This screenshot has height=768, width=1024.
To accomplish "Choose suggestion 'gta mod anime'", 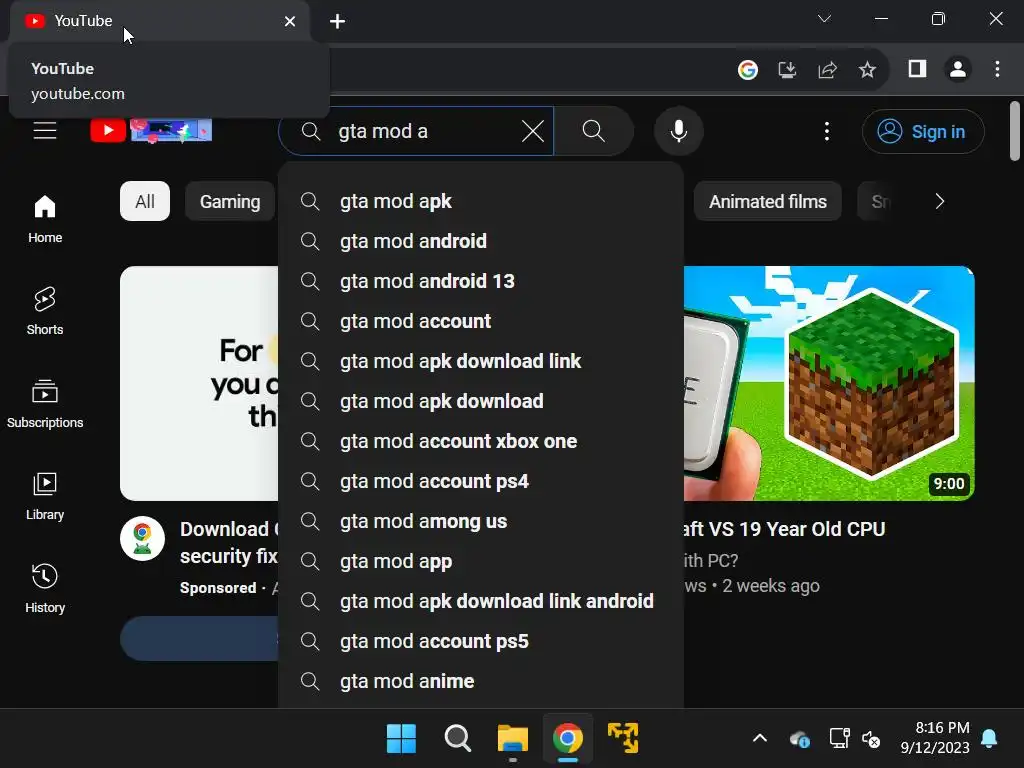I will (x=481, y=681).
